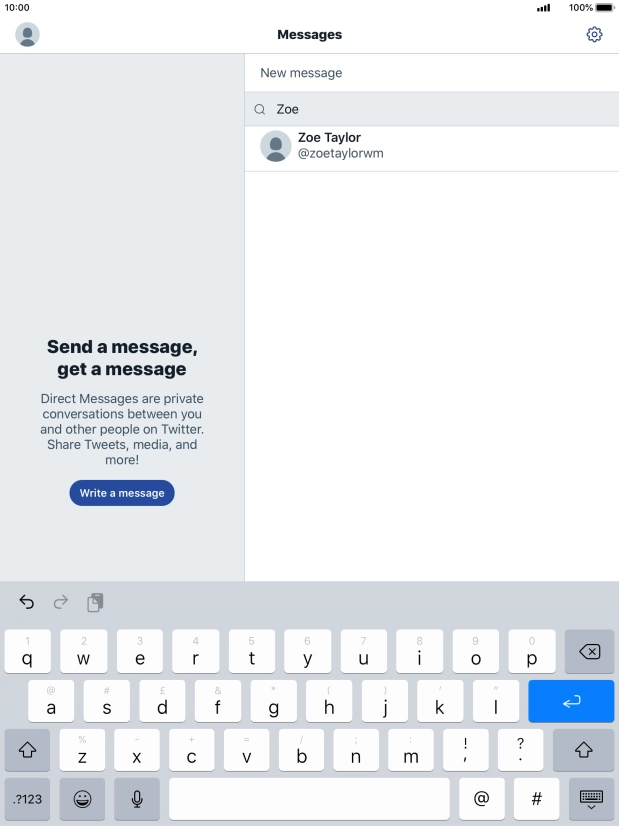
Task: Tap the battery indicator in the status bar
Action: pos(606,8)
